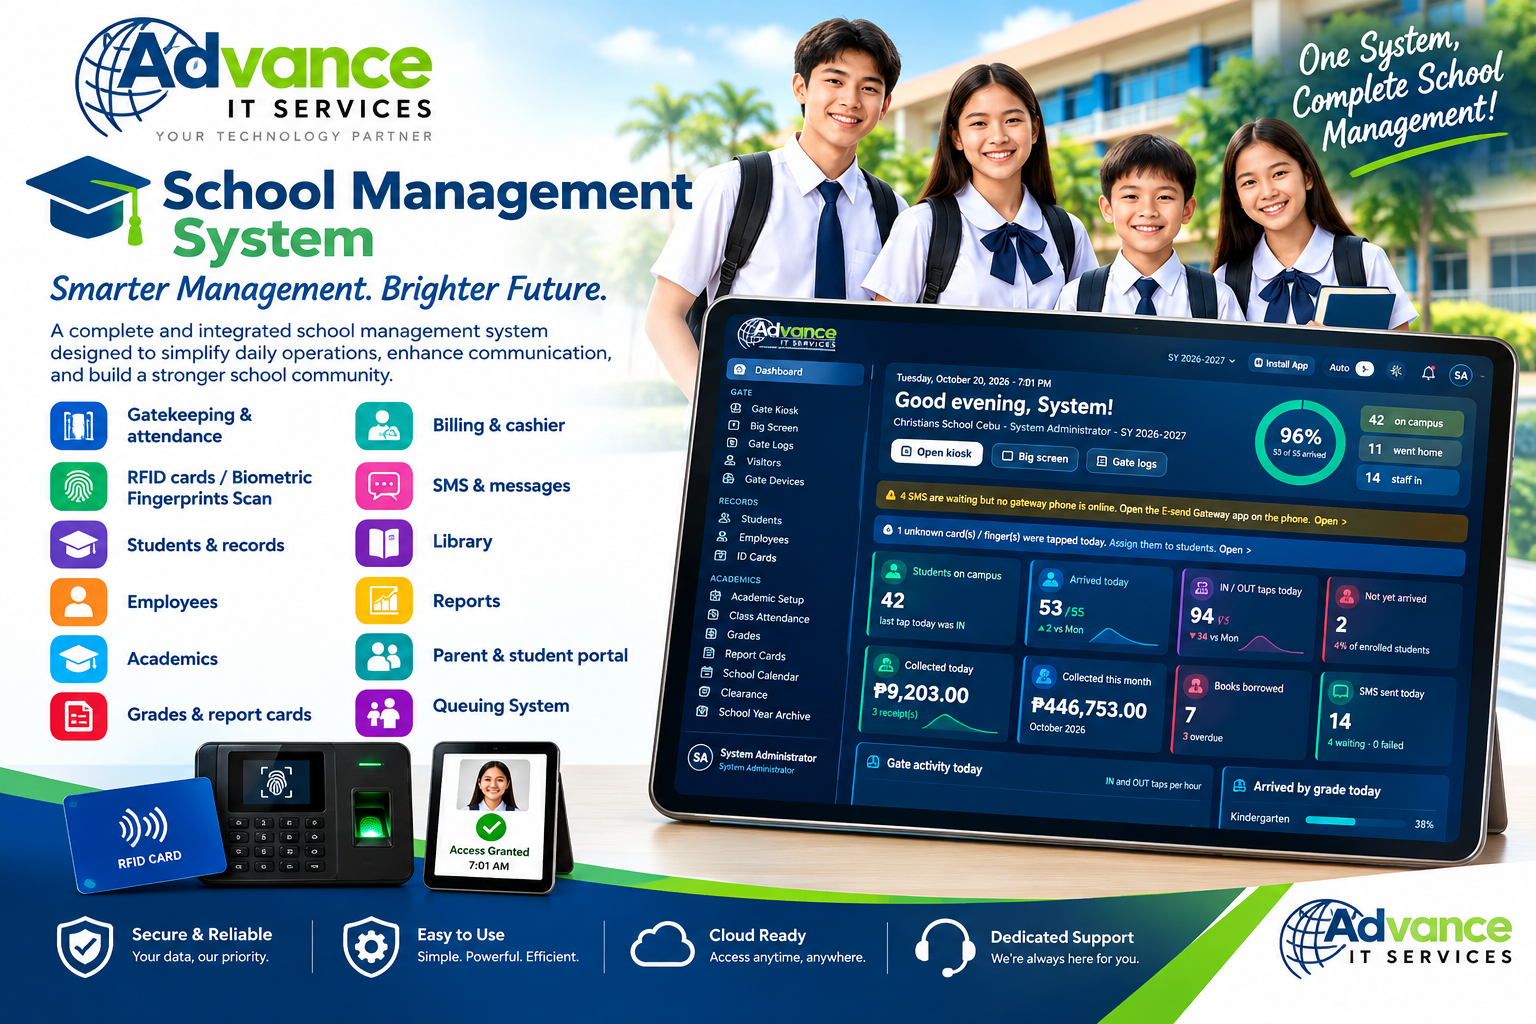Expand the SY 2026-2027 dropdown
The image size is (1536, 1024).
pyautogui.click(x=1201, y=359)
